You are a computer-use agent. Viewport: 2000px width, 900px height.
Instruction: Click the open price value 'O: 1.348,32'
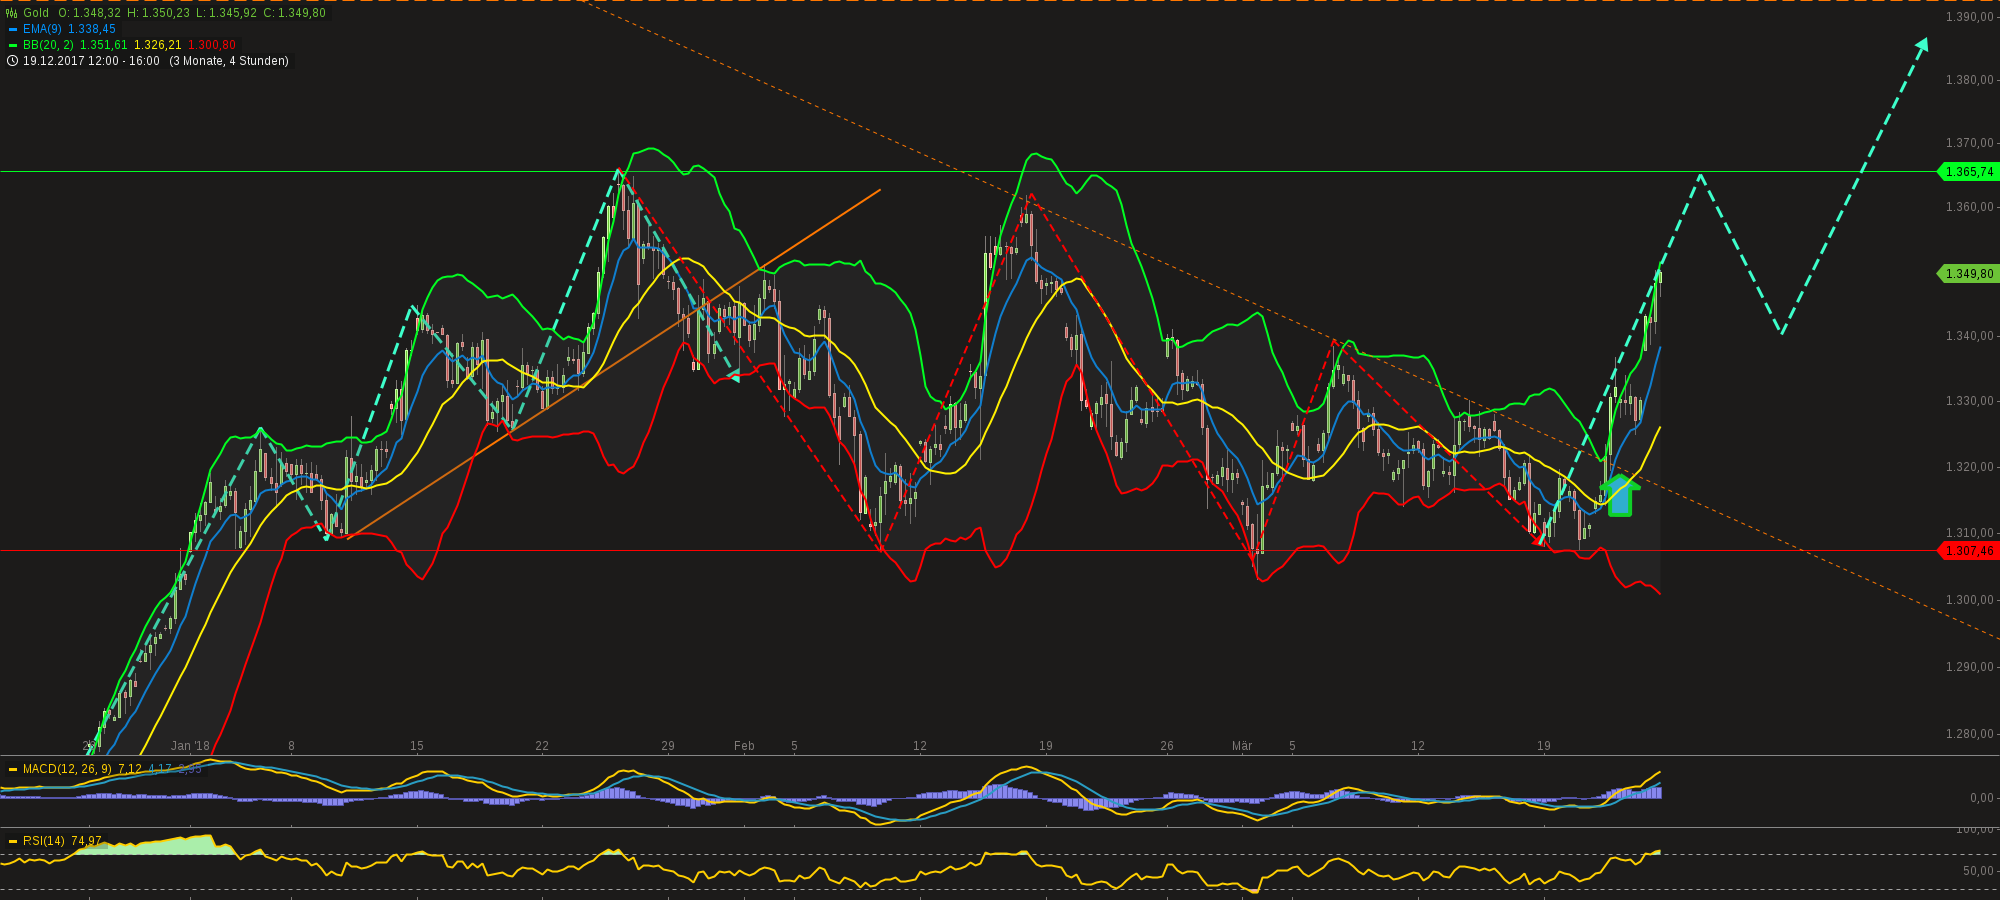(89, 13)
